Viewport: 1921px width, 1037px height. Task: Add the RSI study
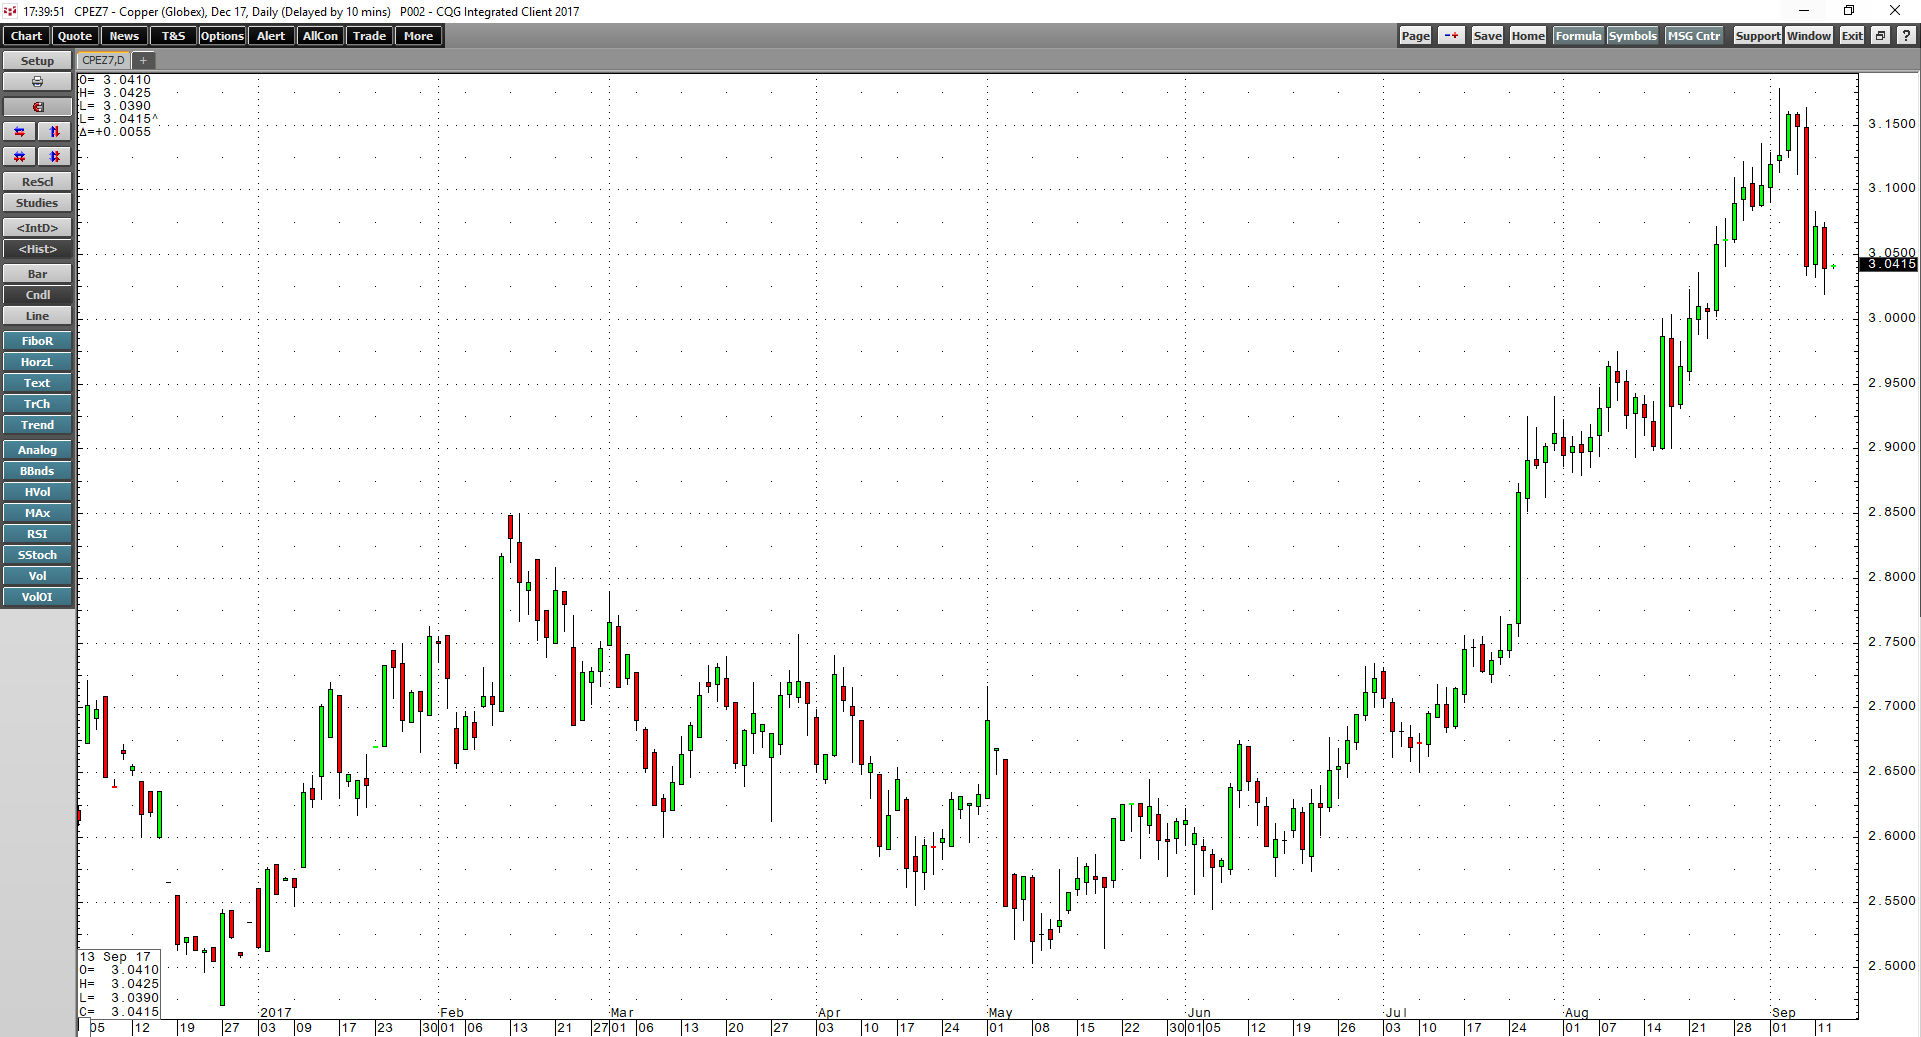tap(37, 534)
